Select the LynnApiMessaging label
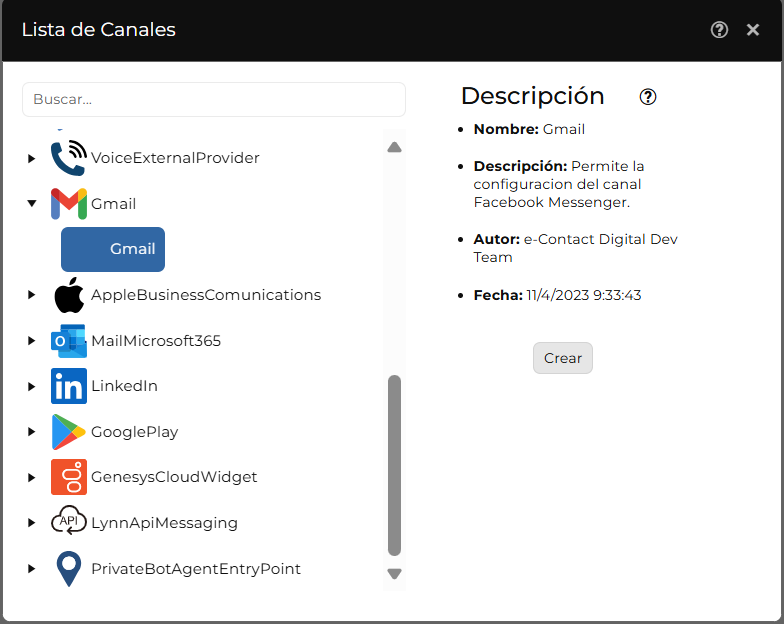This screenshot has height=624, width=784. coord(164,523)
